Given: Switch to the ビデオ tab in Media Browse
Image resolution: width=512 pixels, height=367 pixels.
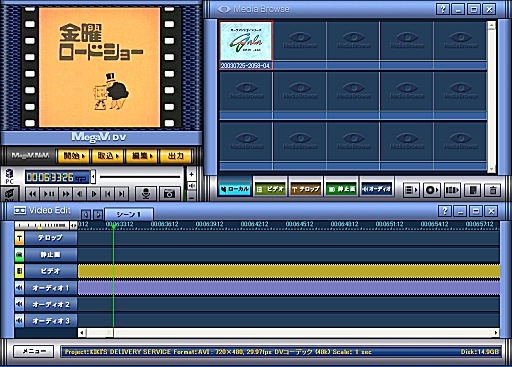Looking at the screenshot, I should click(x=271, y=189).
